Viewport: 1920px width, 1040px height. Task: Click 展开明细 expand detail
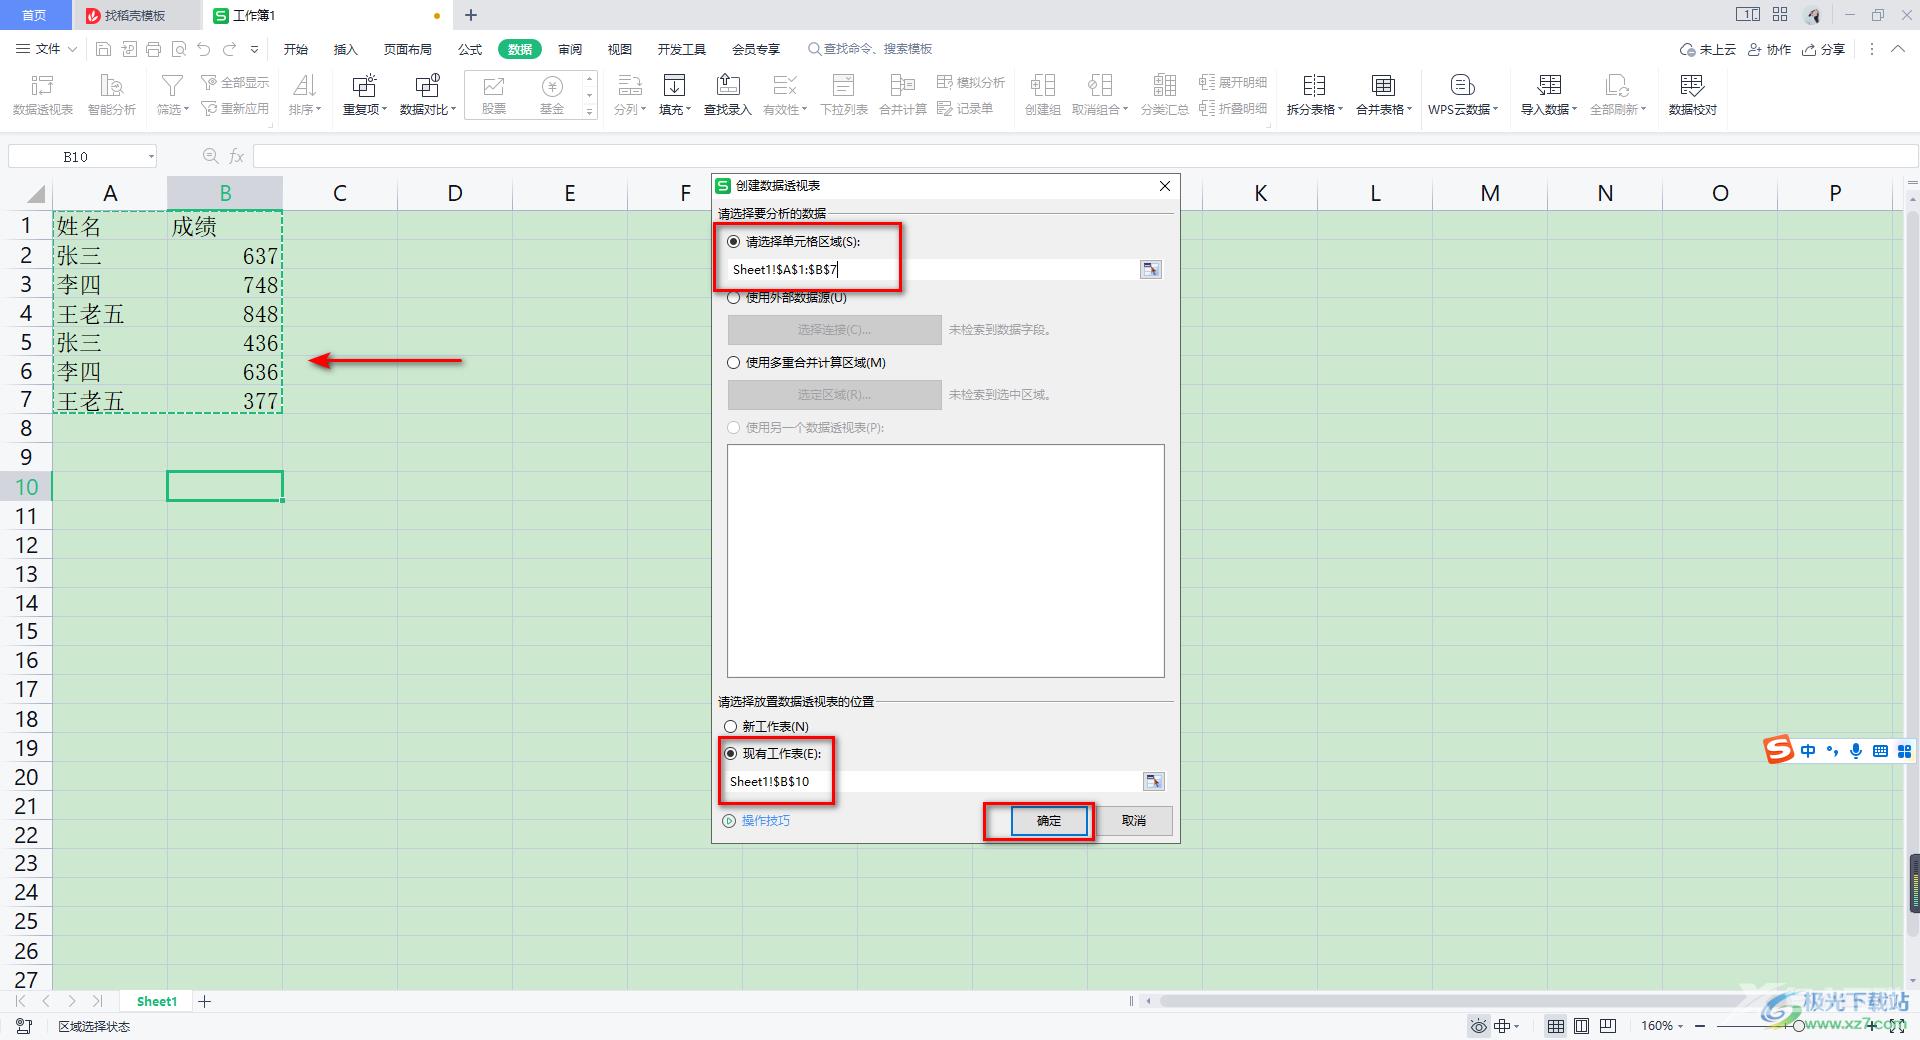click(1233, 82)
